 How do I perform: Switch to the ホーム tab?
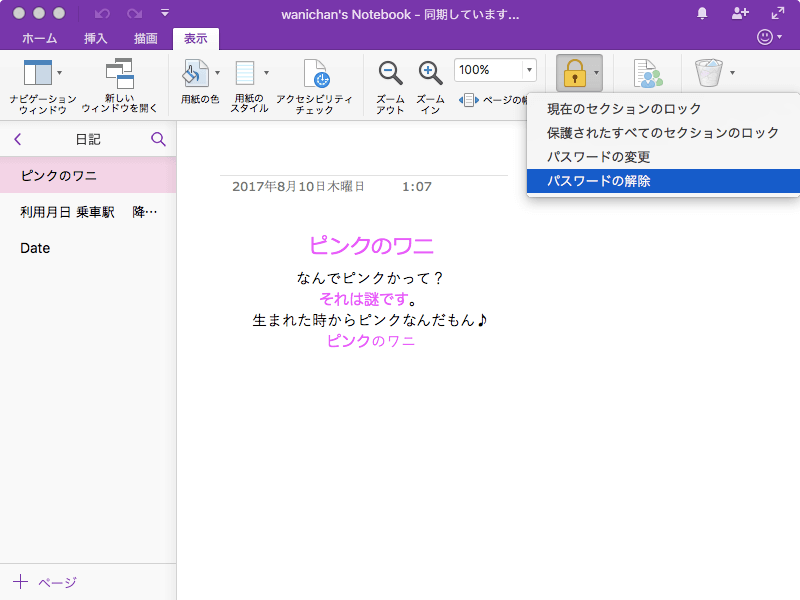[x=40, y=38]
